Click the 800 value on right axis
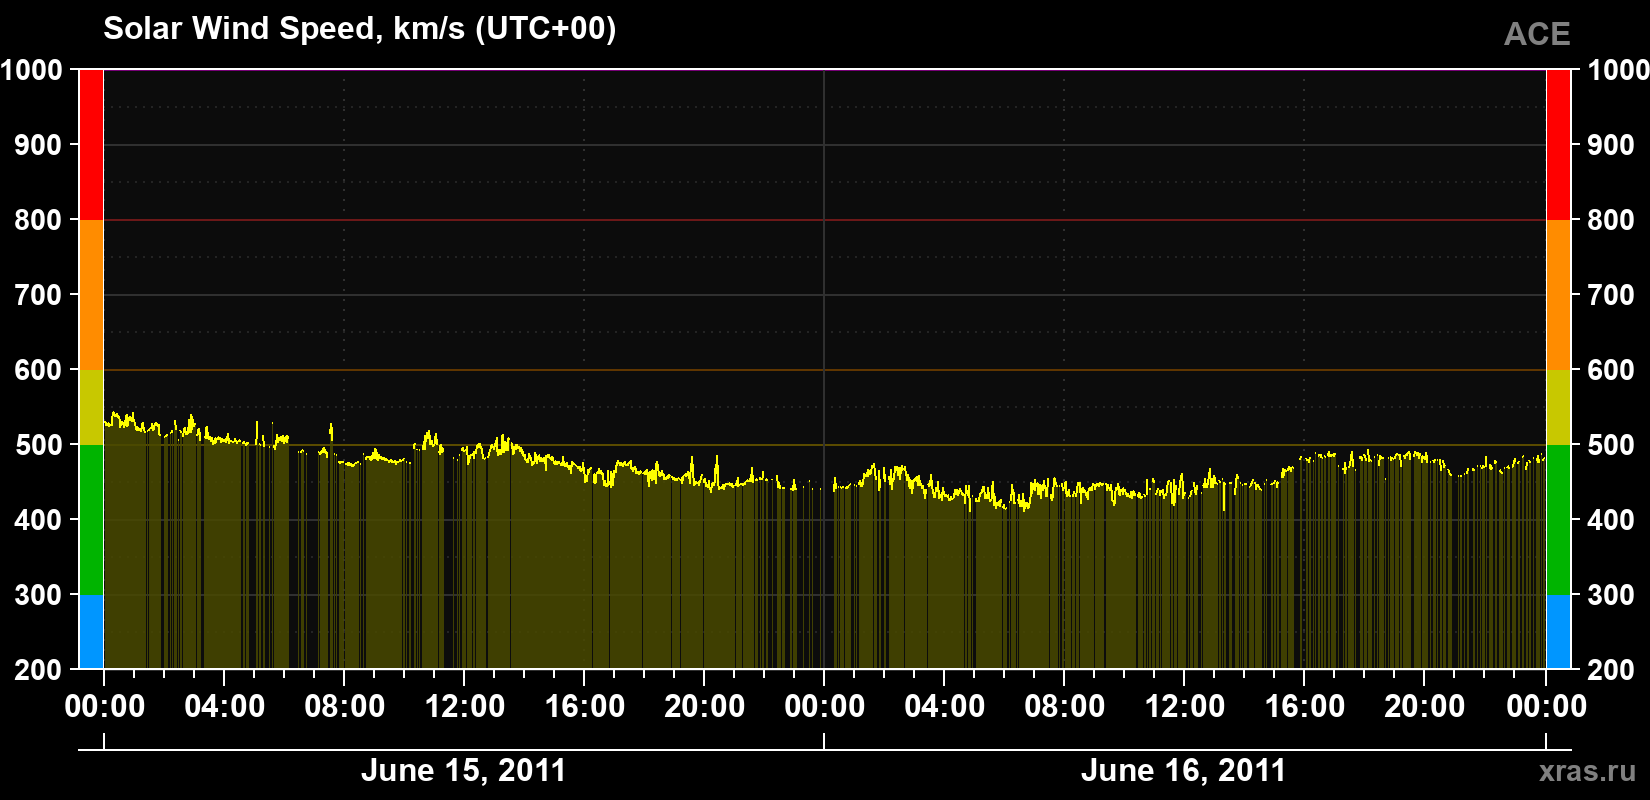The width and height of the screenshot is (1650, 800). [1611, 220]
